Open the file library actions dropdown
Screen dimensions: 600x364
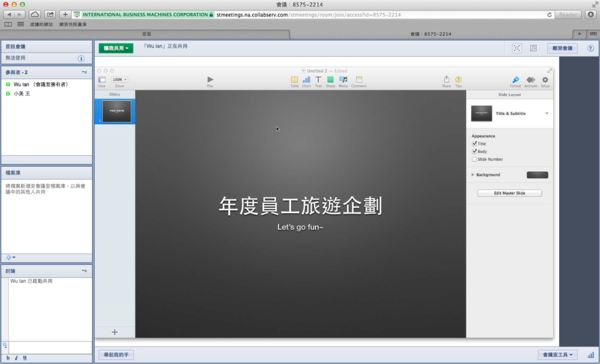pyautogui.click(x=11, y=257)
